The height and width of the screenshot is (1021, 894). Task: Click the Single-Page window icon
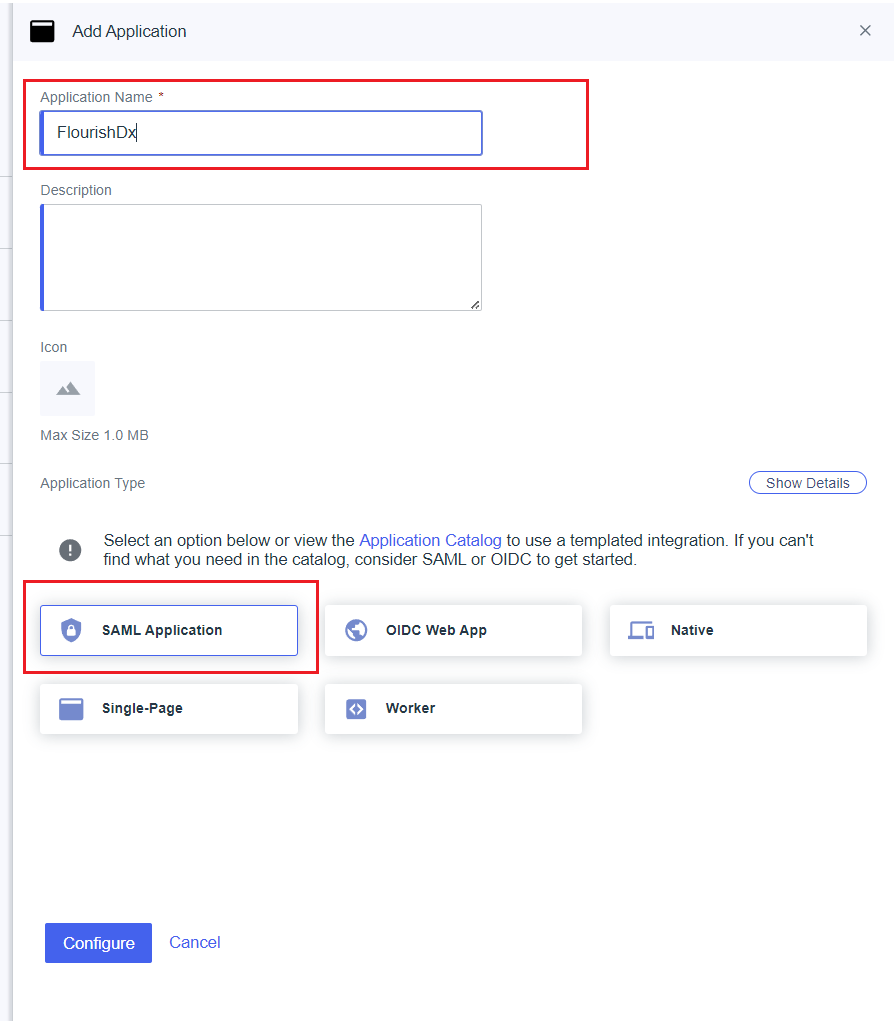click(x=71, y=708)
